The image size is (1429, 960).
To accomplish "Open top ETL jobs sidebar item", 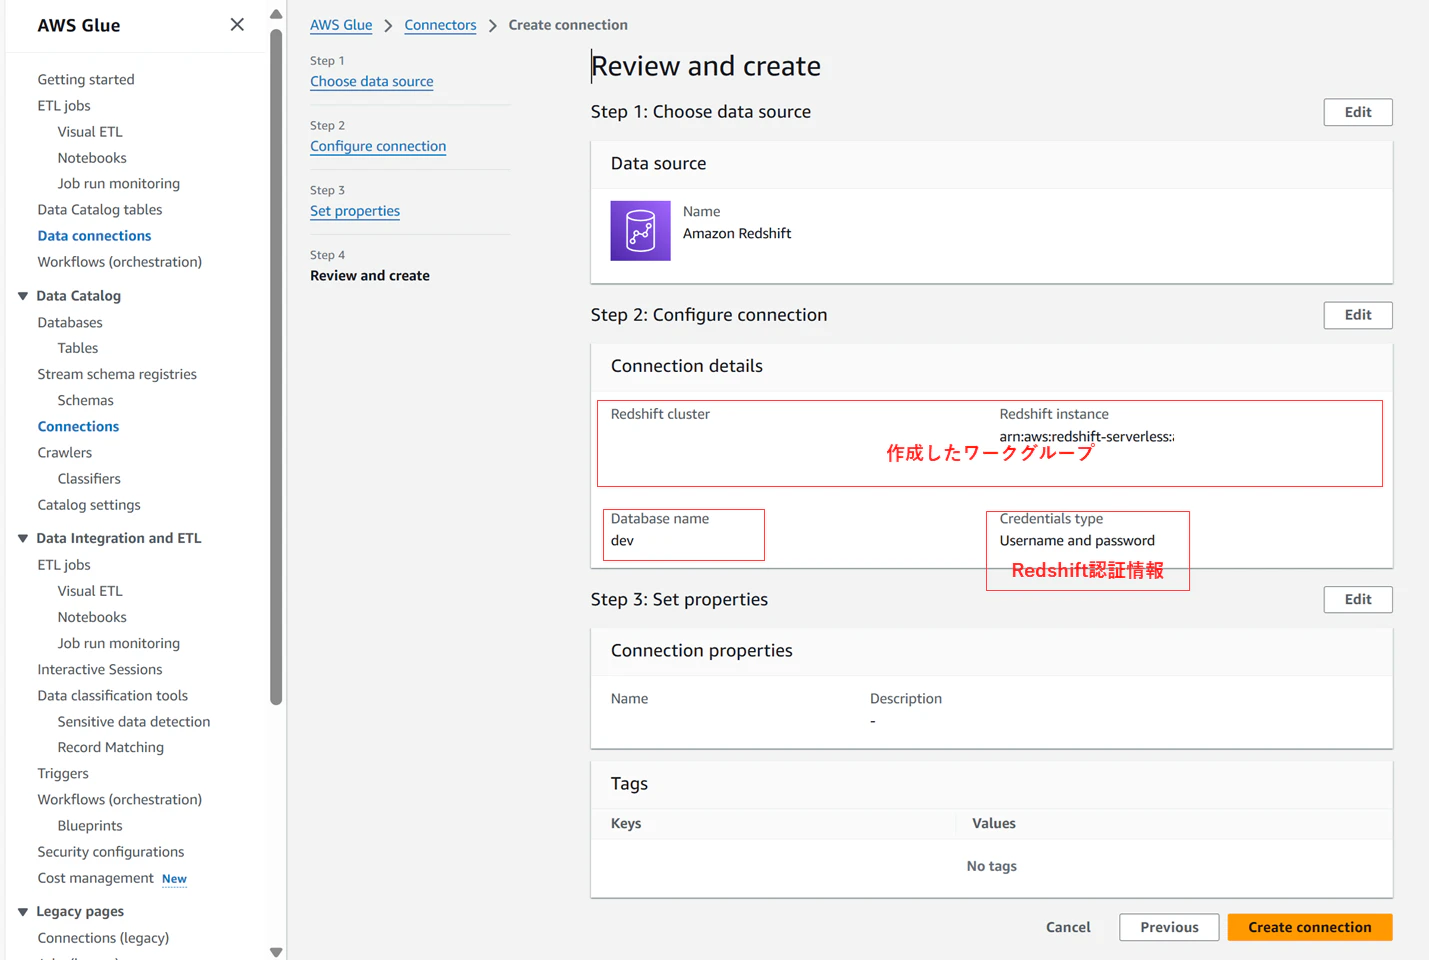I will pyautogui.click(x=64, y=105).
